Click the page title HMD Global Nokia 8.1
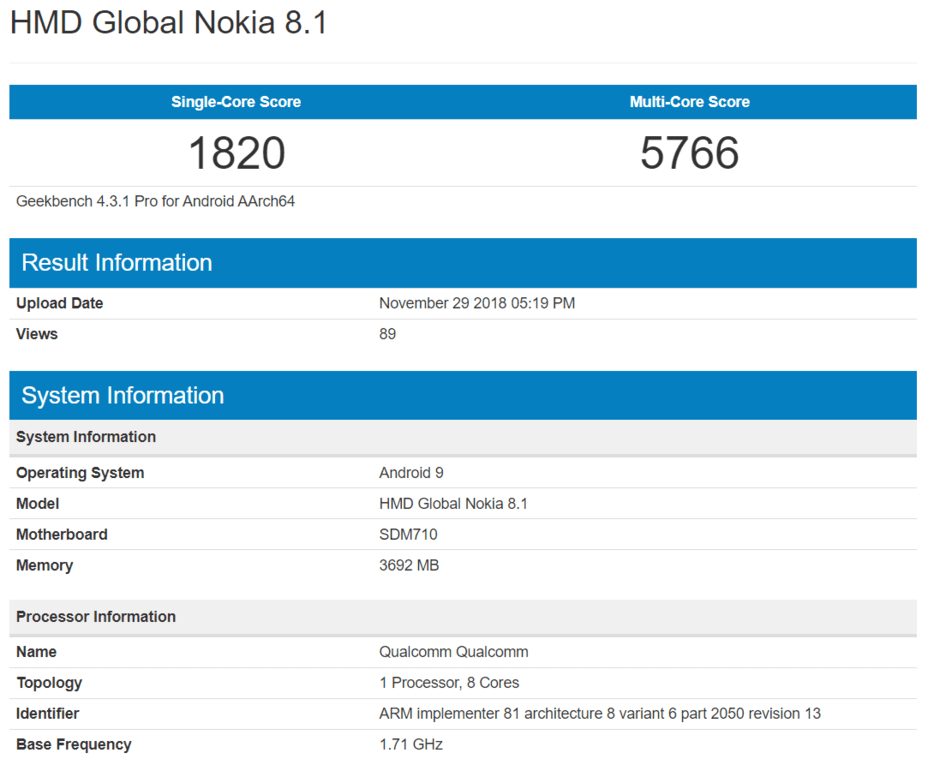The width and height of the screenshot is (940, 759). pos(169,23)
